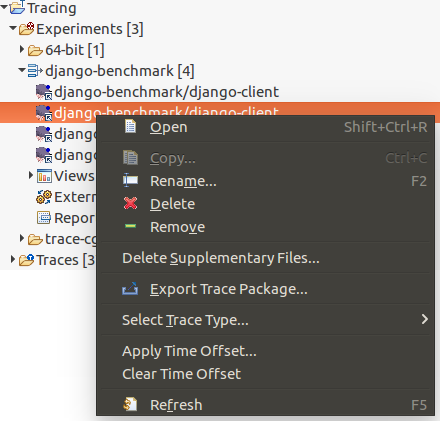Screen dimensions: 440x421
Task: Click the yellow-green Remove dash icon
Action: pyautogui.click(x=130, y=226)
